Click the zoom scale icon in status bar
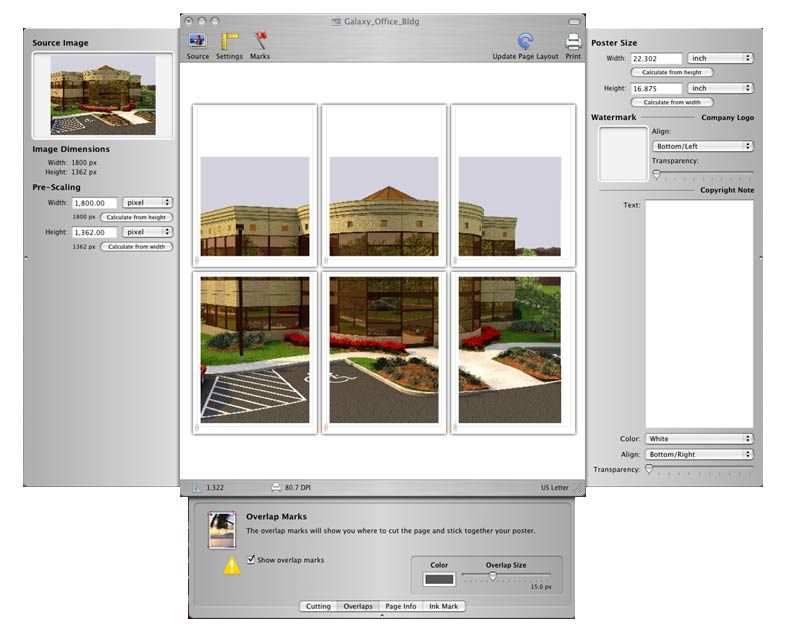Image resolution: width=800 pixels, height=640 pixels. point(196,487)
